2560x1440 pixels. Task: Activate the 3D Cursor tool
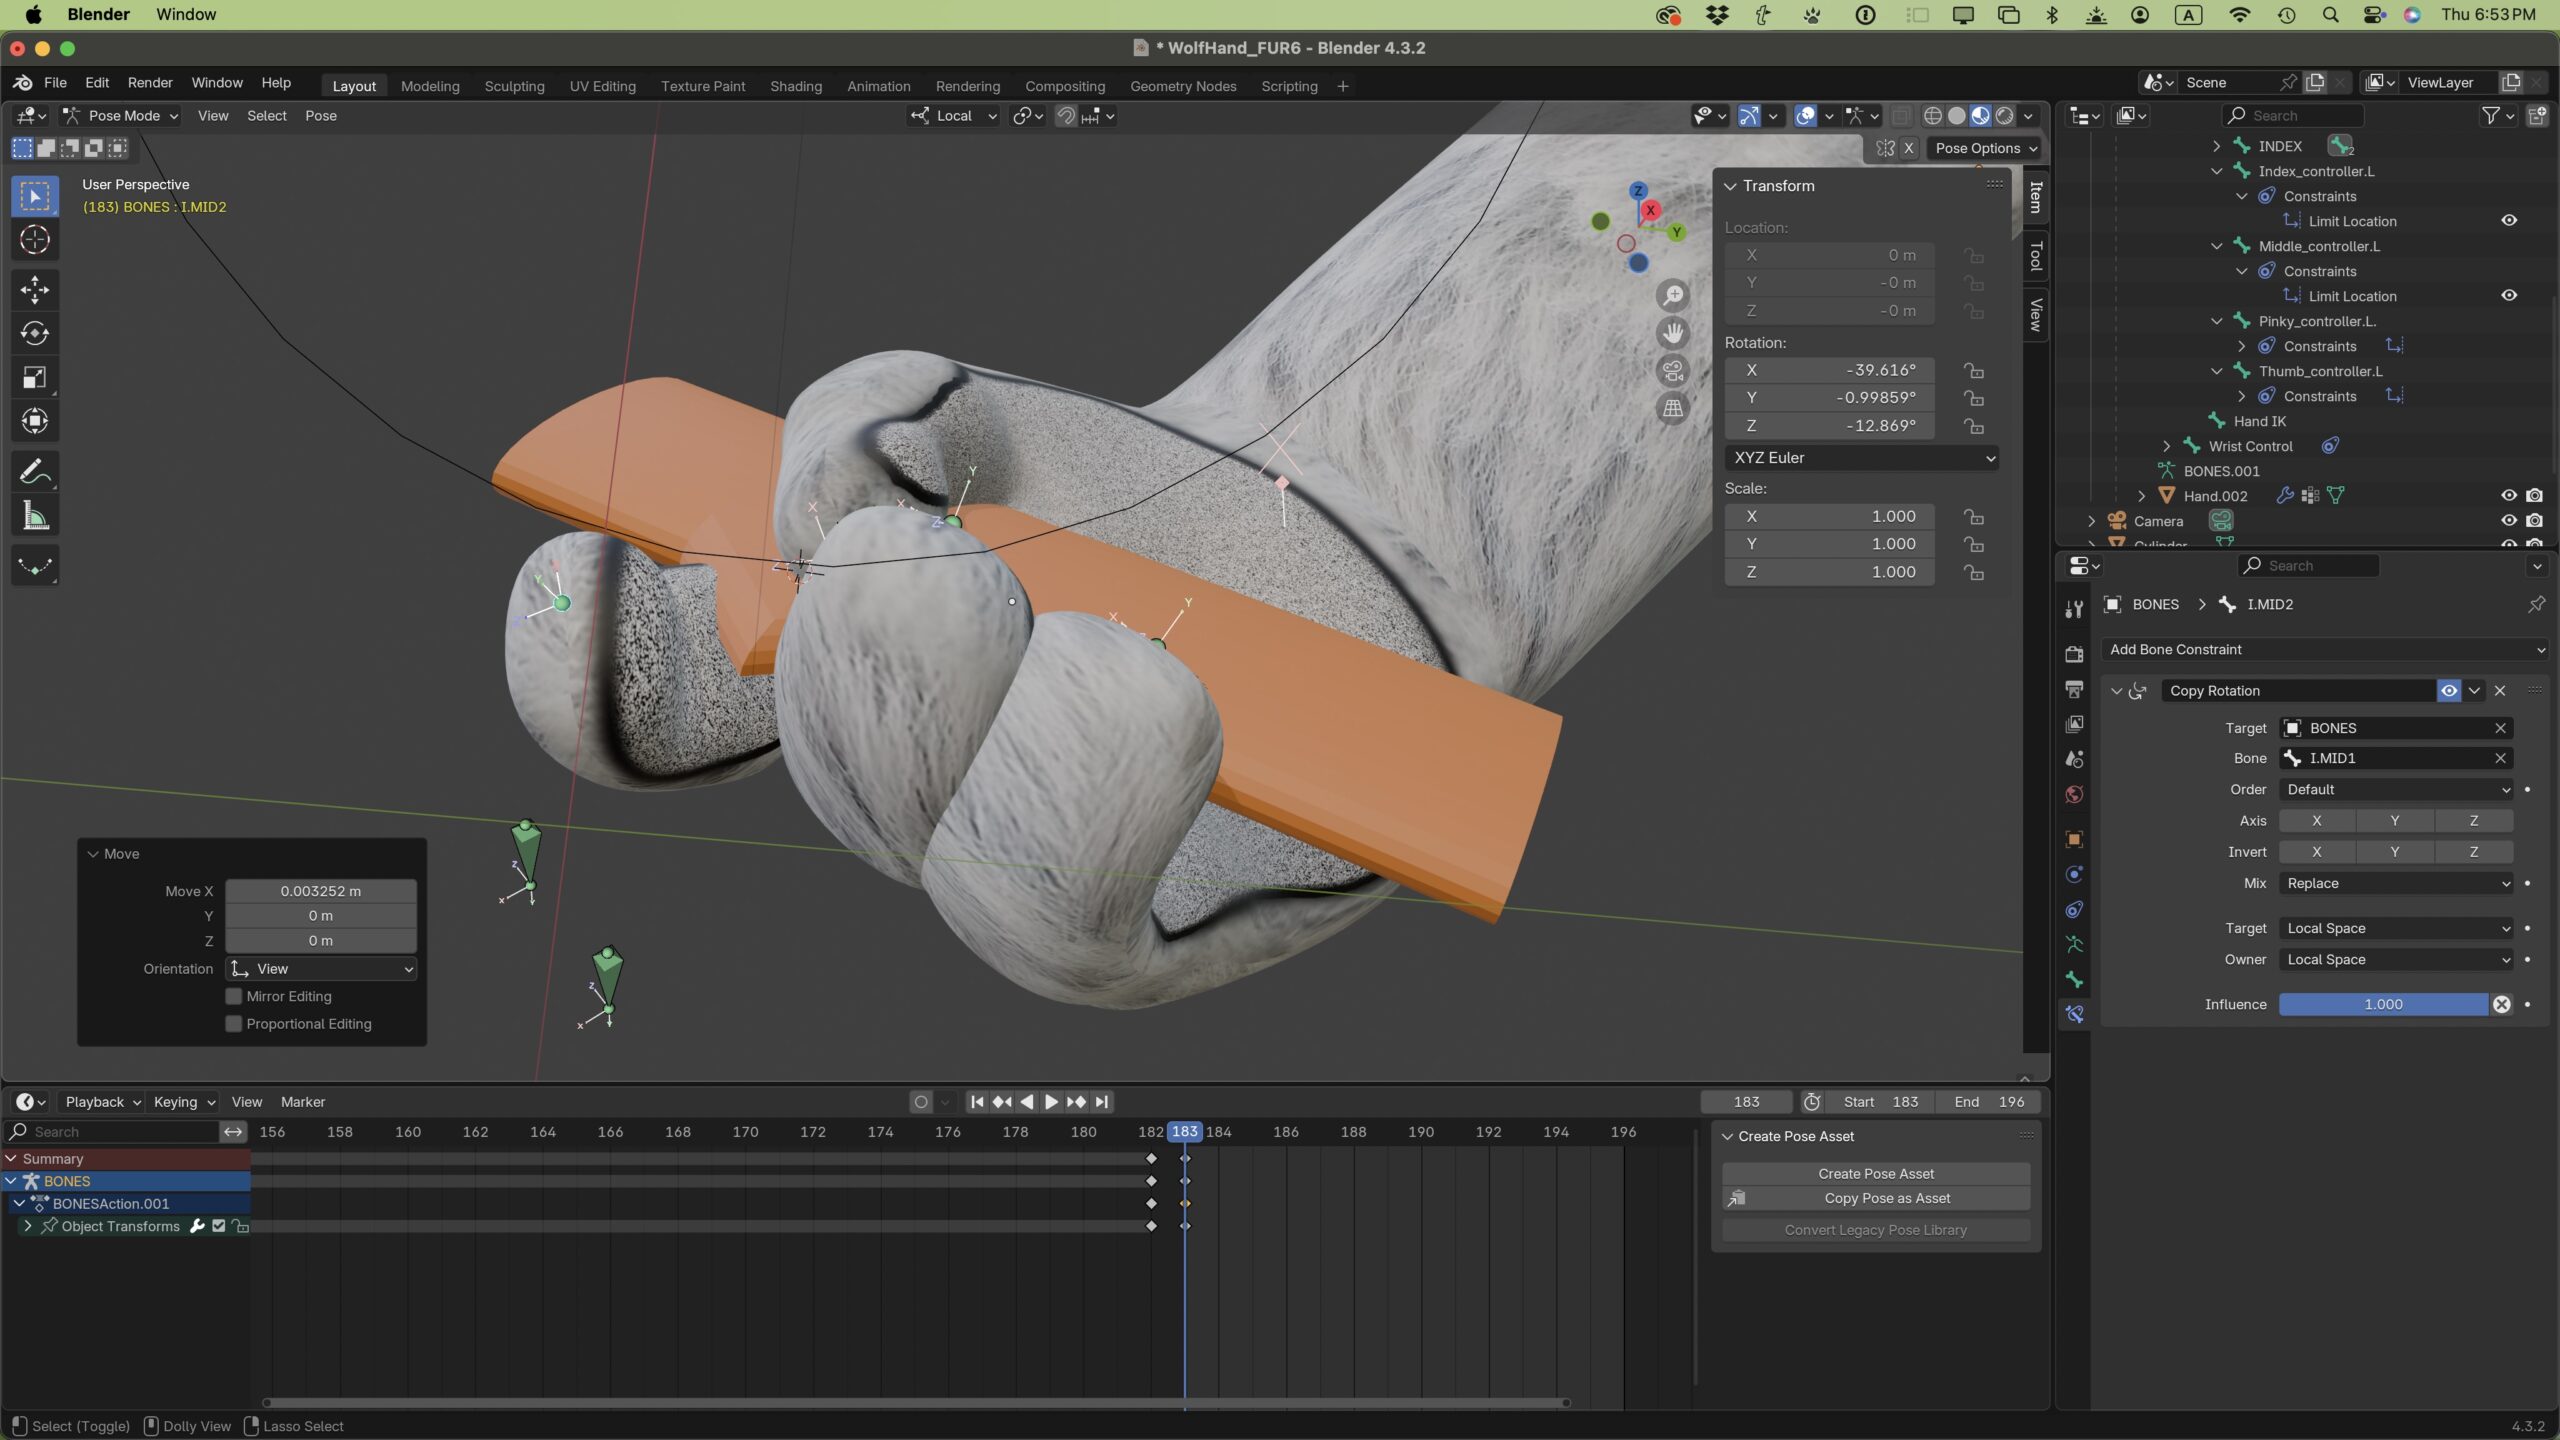coord(34,240)
